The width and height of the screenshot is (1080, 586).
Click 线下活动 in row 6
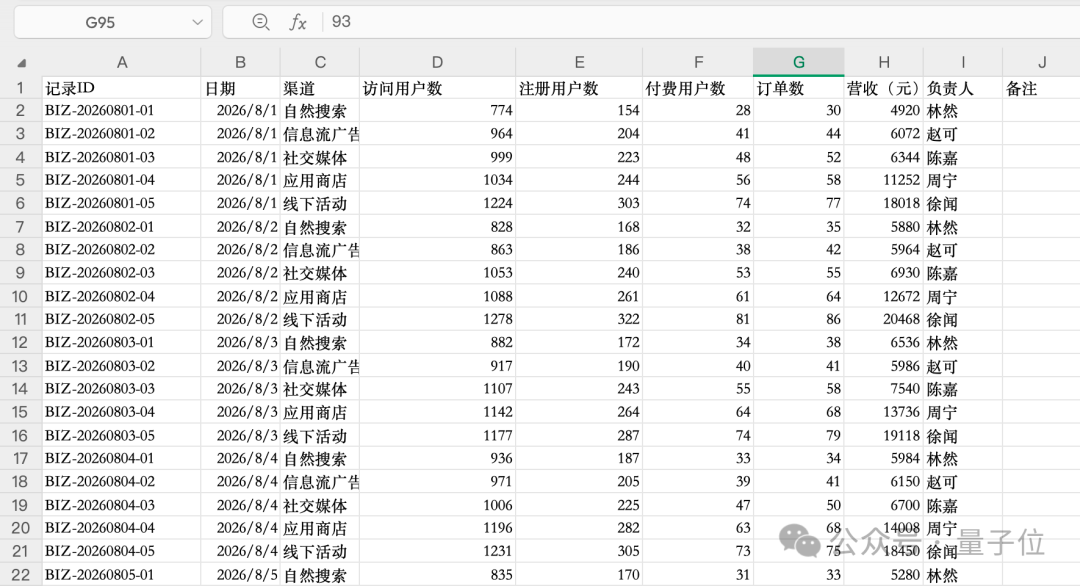point(320,203)
